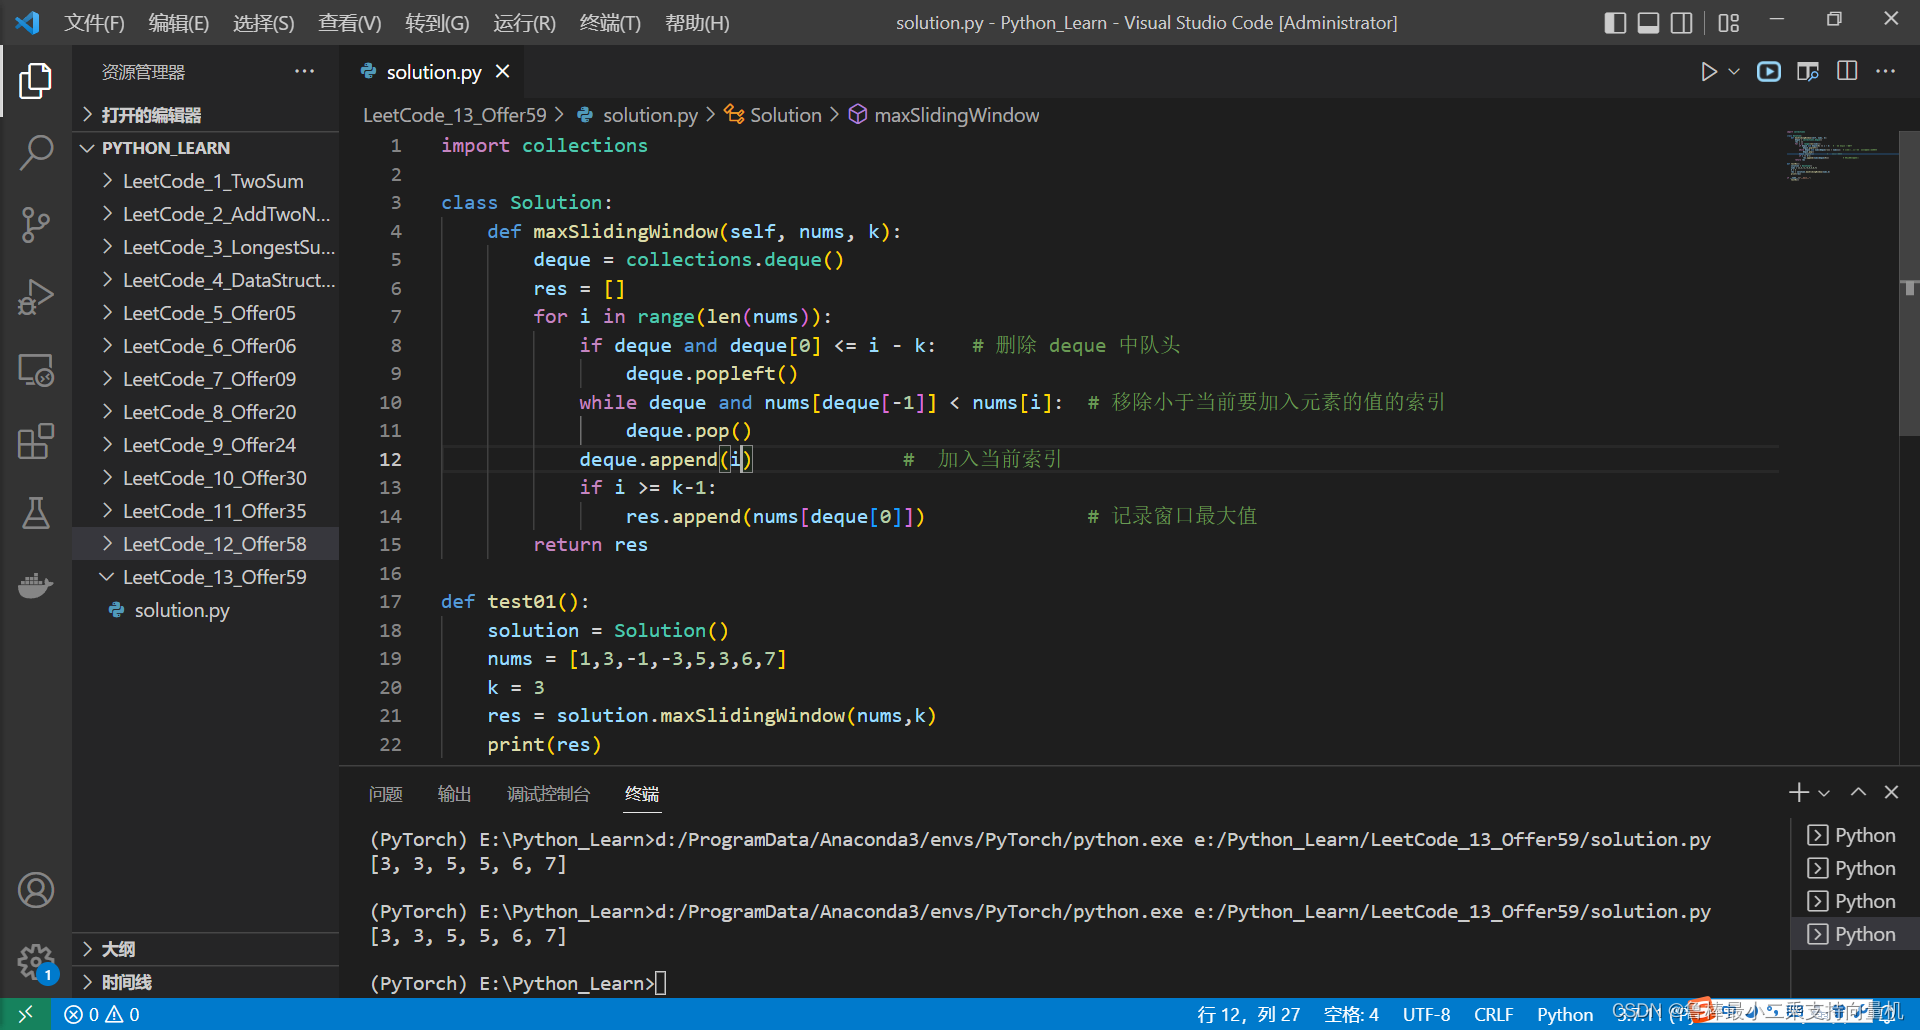The height and width of the screenshot is (1030, 1920).
Task: Open terminal launch profile dropdown
Action: [1824, 793]
